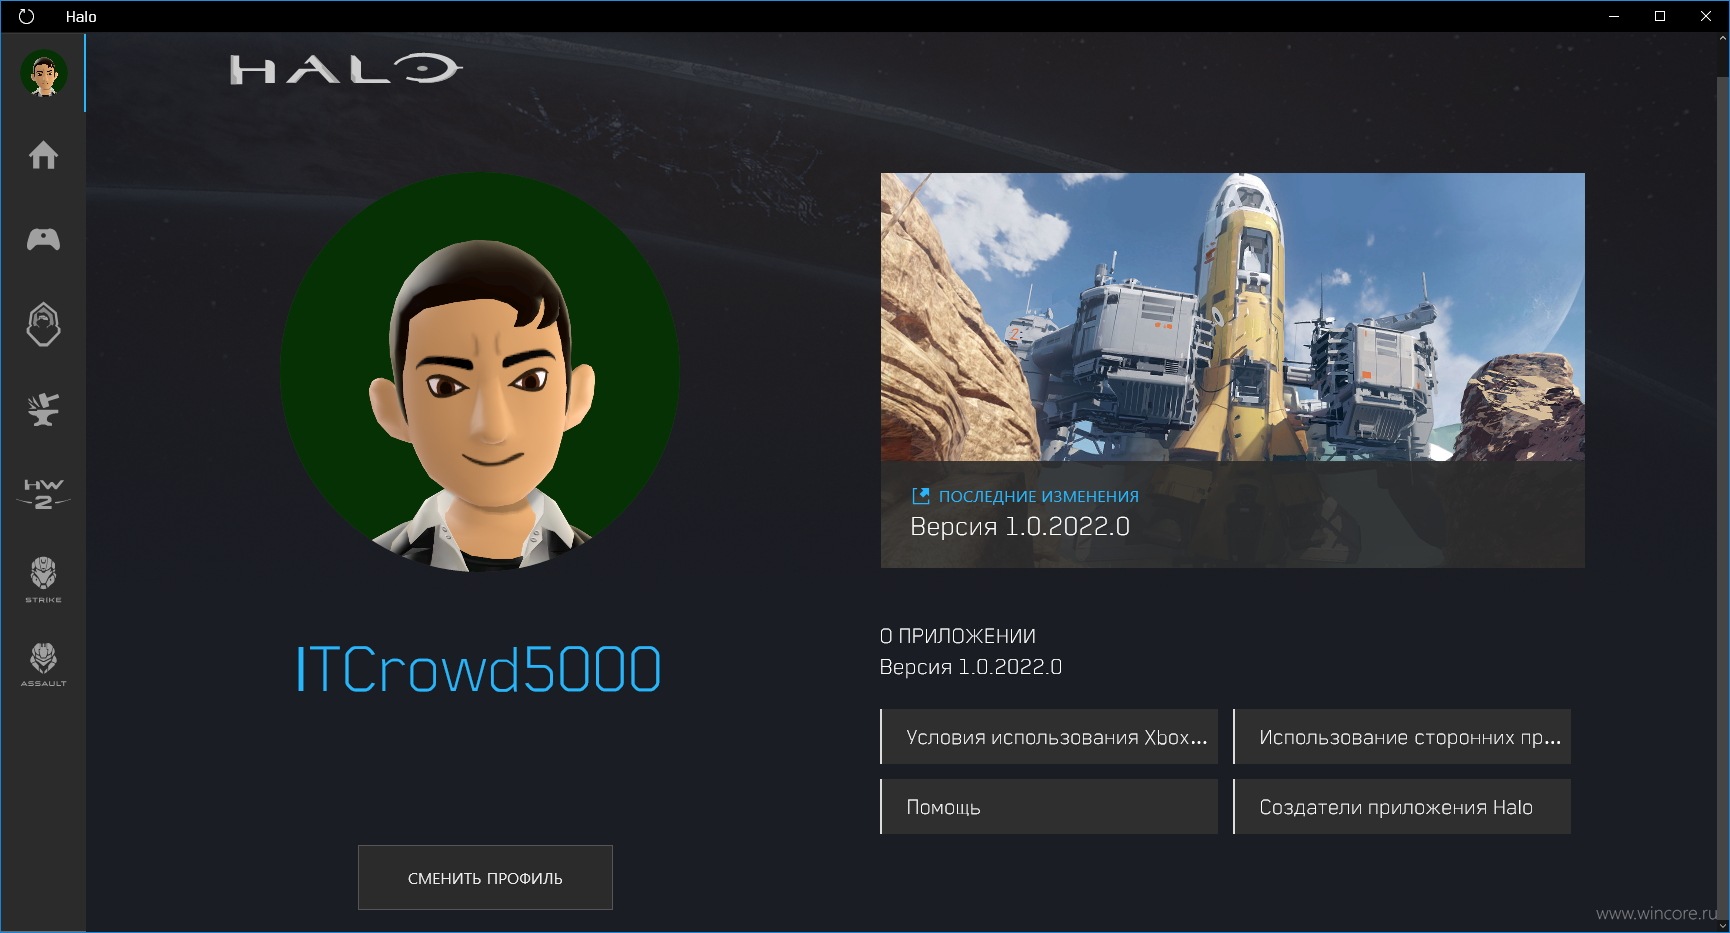Open the Forge anvil section

43,409
